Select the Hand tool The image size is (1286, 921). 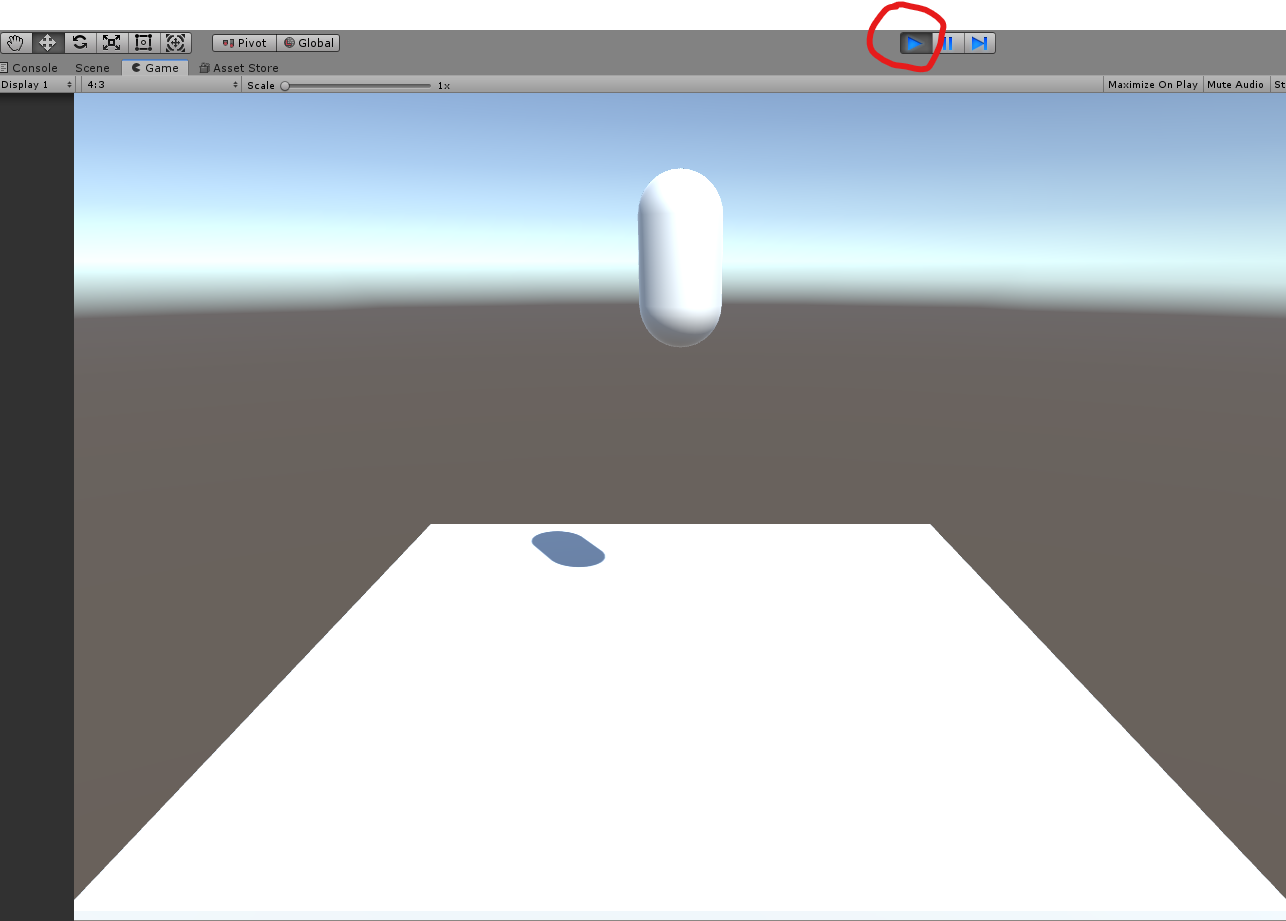15,43
